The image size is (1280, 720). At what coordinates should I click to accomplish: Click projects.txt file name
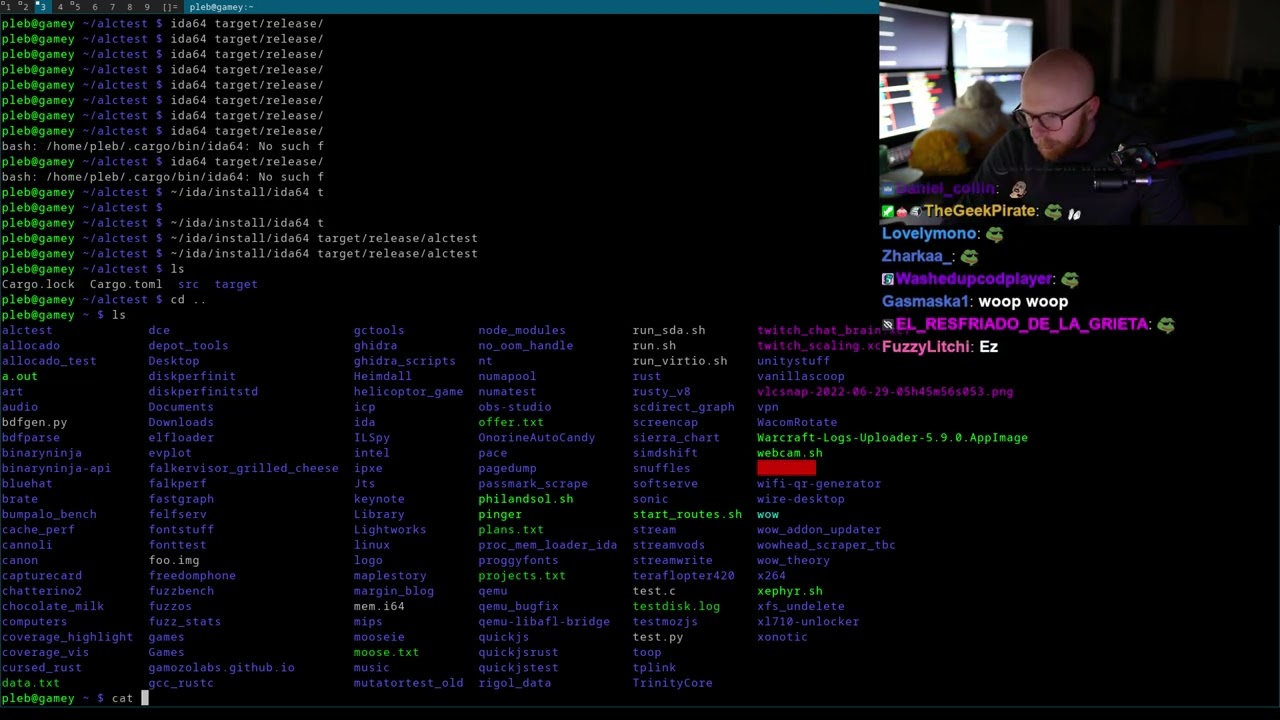522,575
